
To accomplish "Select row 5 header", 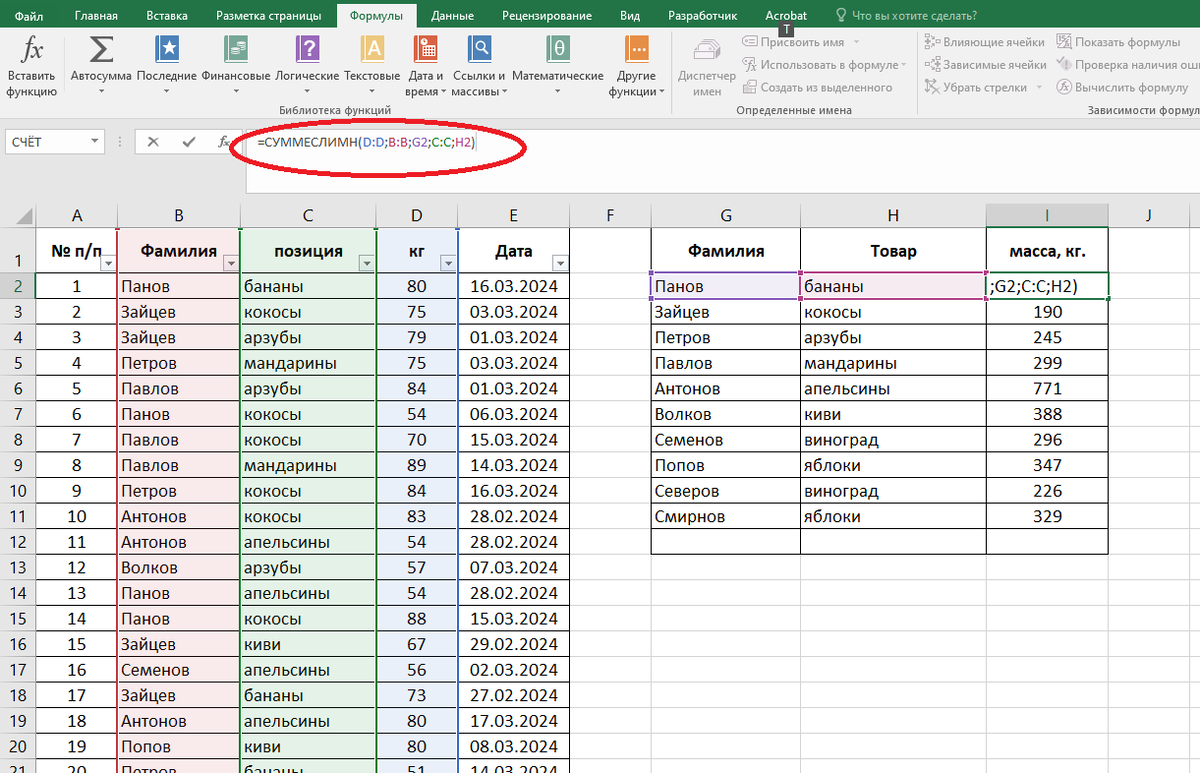I will [x=17, y=362].
